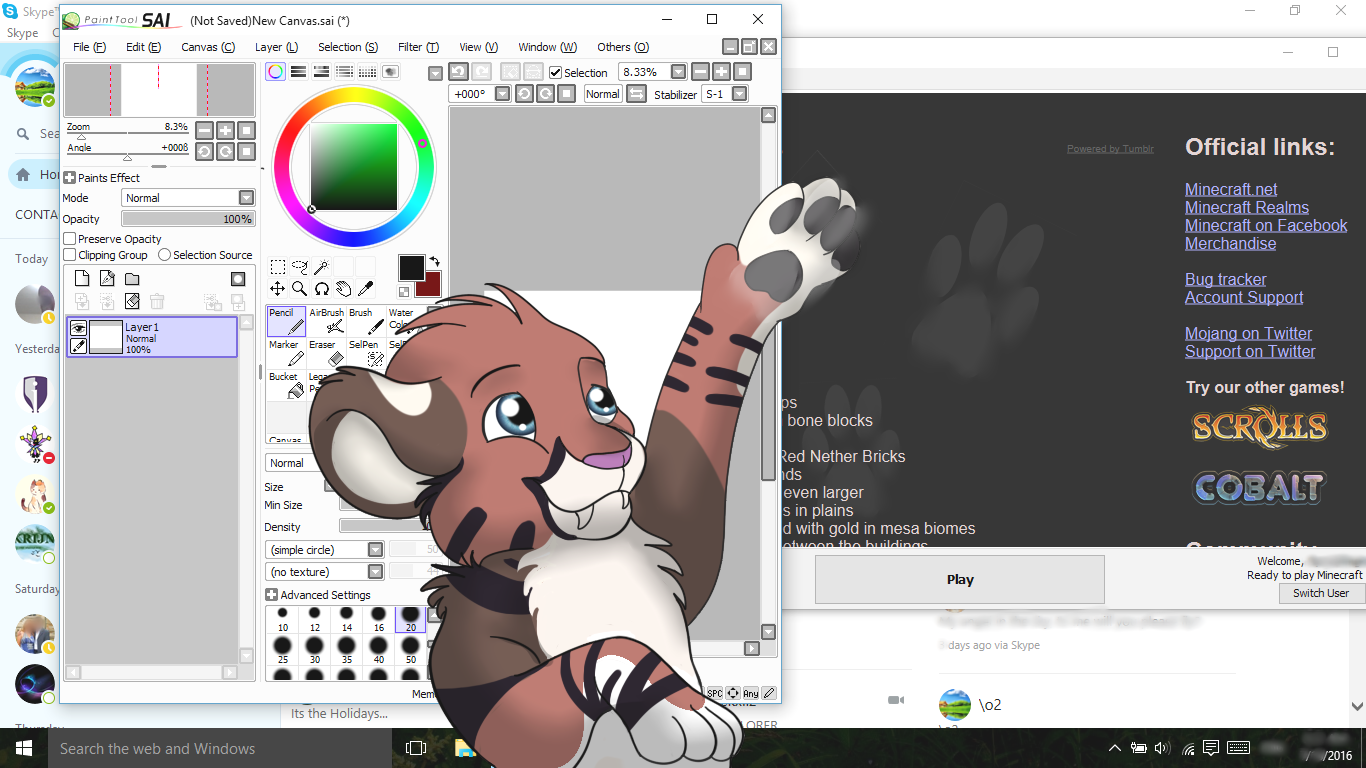
Task: Open the Canvas menu
Action: click(x=208, y=47)
